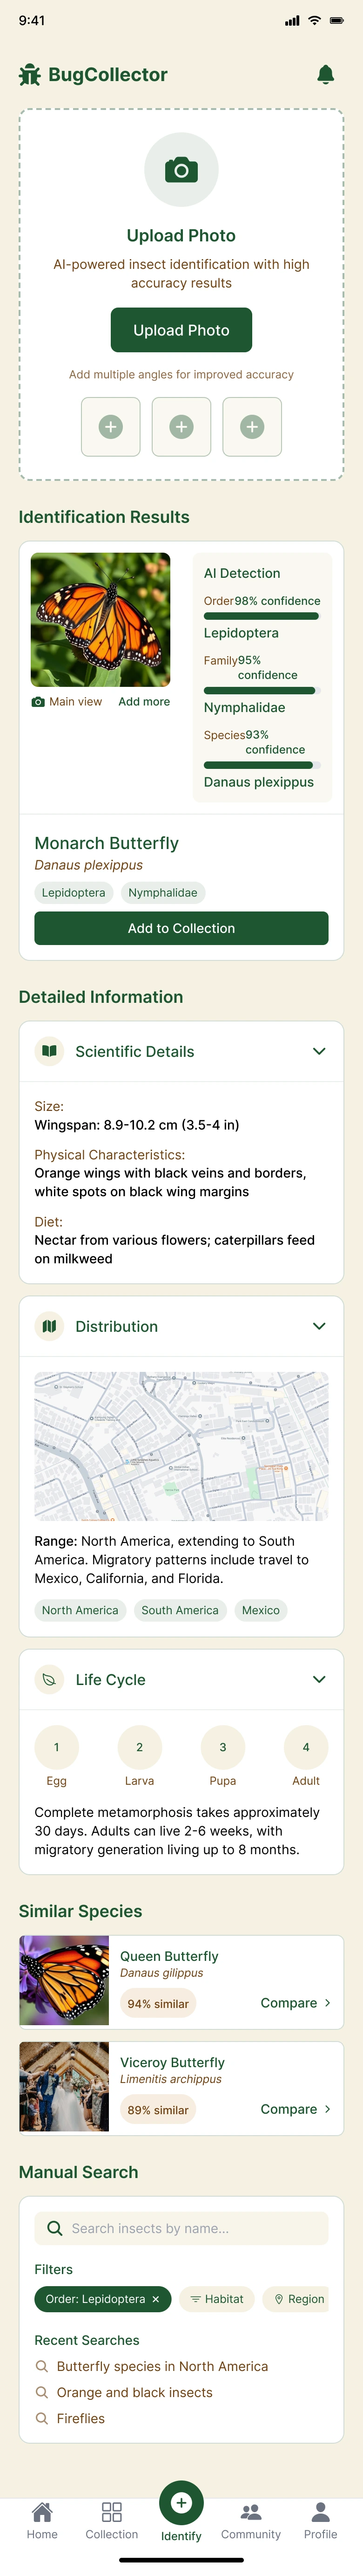This screenshot has height=2576, width=363.
Task: Tap the notification bell icon
Action: pyautogui.click(x=325, y=74)
